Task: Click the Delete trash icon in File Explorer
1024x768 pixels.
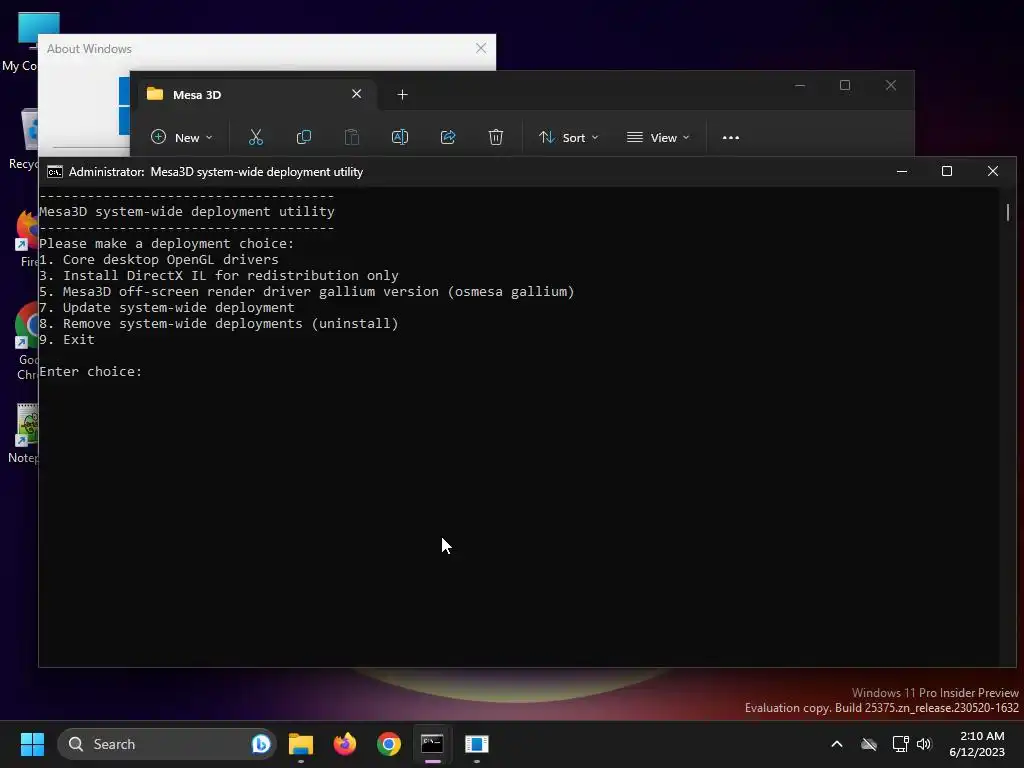Action: pos(496,137)
